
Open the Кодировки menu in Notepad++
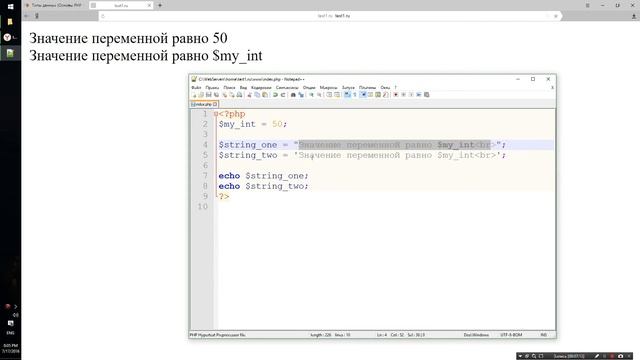261,87
